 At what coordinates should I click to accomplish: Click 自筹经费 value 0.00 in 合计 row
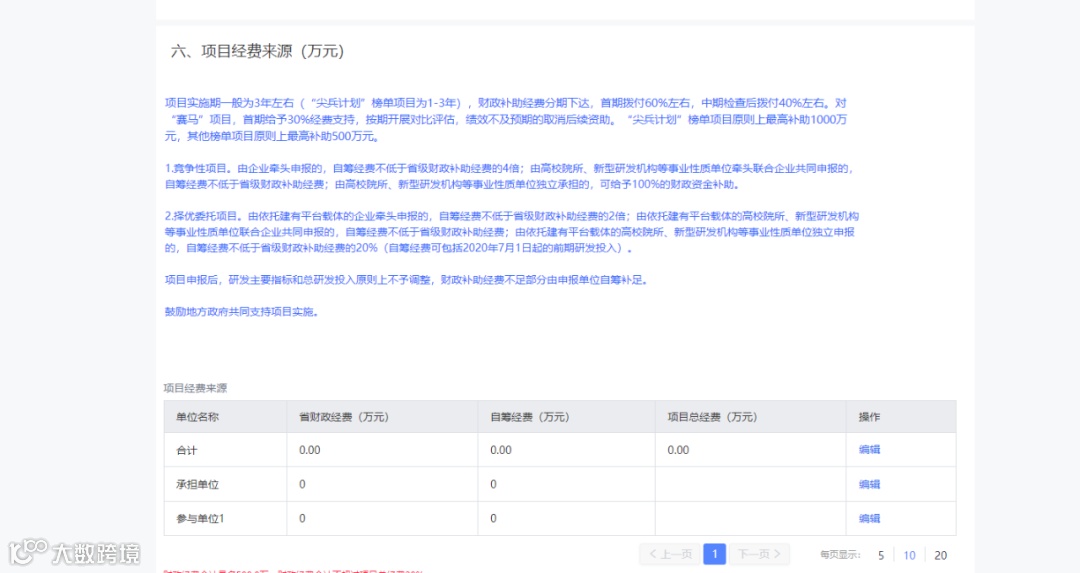pyautogui.click(x=501, y=450)
